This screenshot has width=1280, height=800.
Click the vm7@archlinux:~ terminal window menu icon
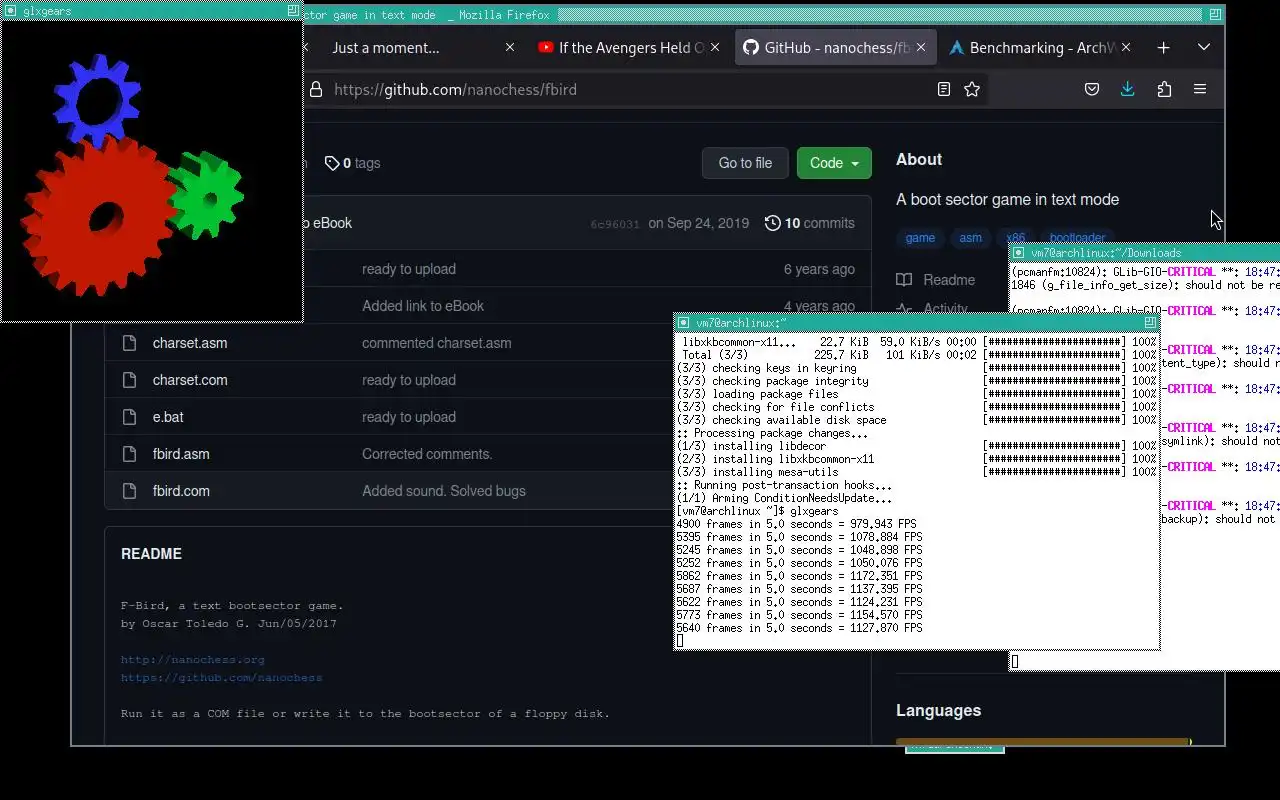coord(683,322)
